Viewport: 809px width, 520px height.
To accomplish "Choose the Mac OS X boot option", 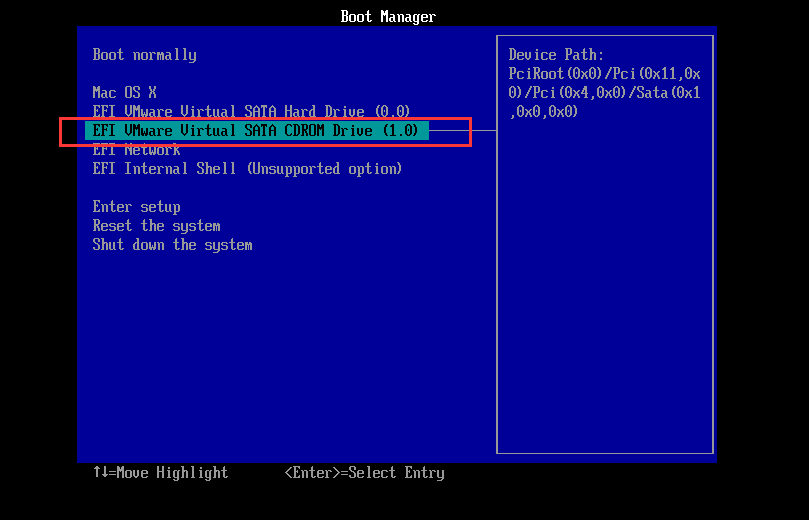I will point(124,93).
